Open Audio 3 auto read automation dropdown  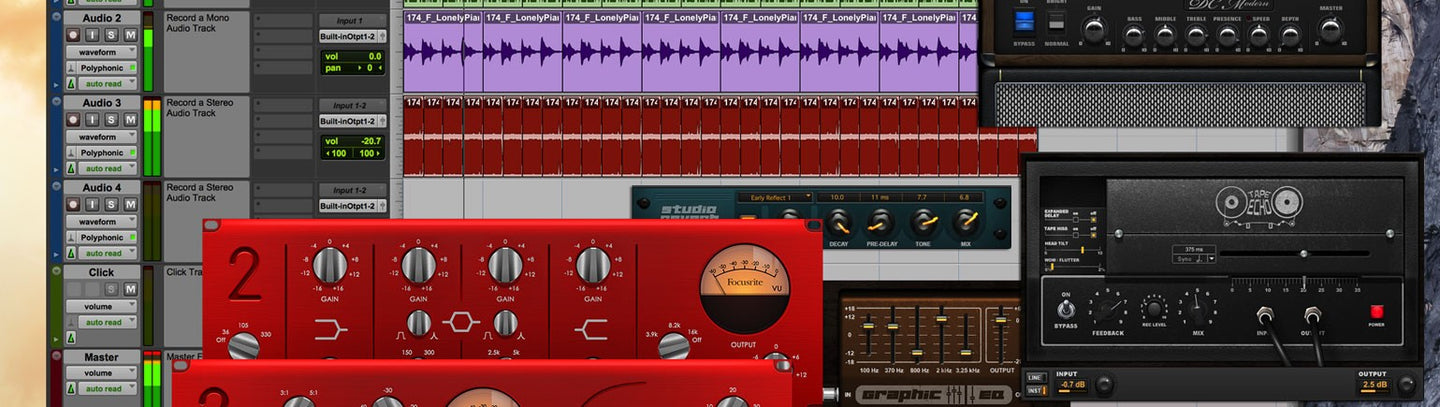point(102,168)
